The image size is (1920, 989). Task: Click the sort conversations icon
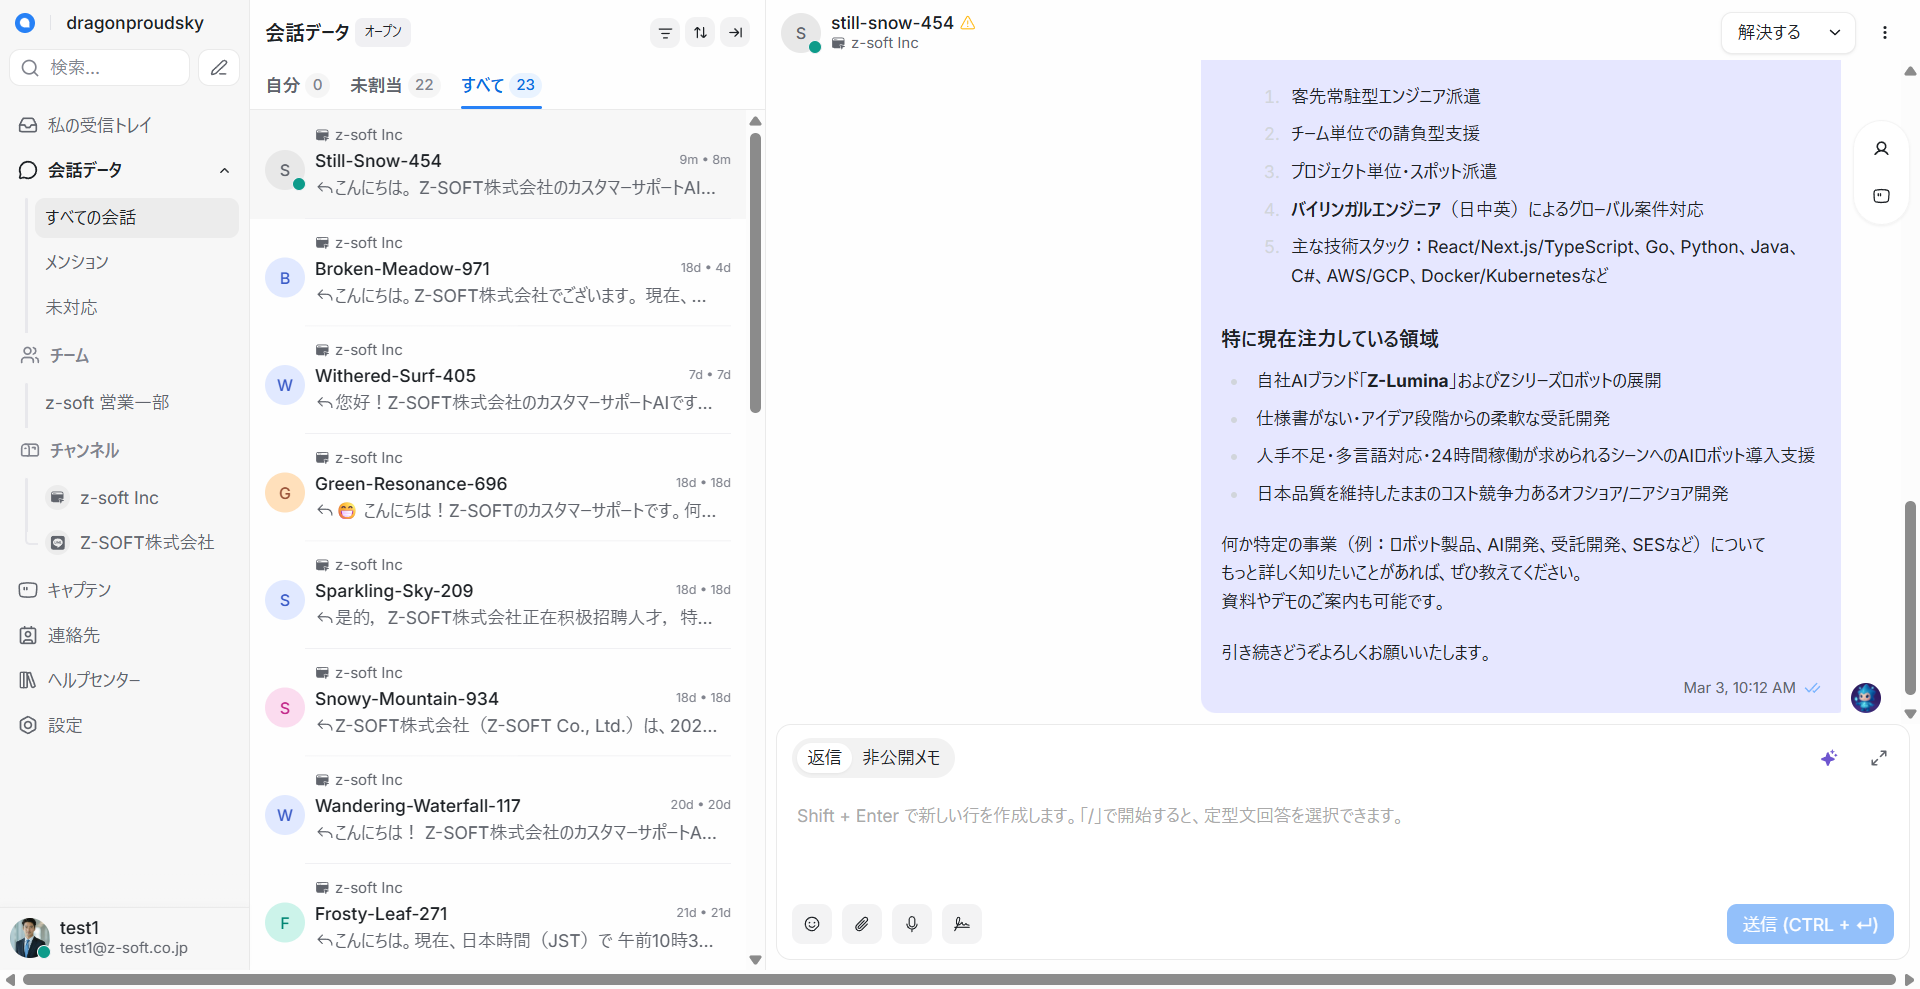(700, 33)
